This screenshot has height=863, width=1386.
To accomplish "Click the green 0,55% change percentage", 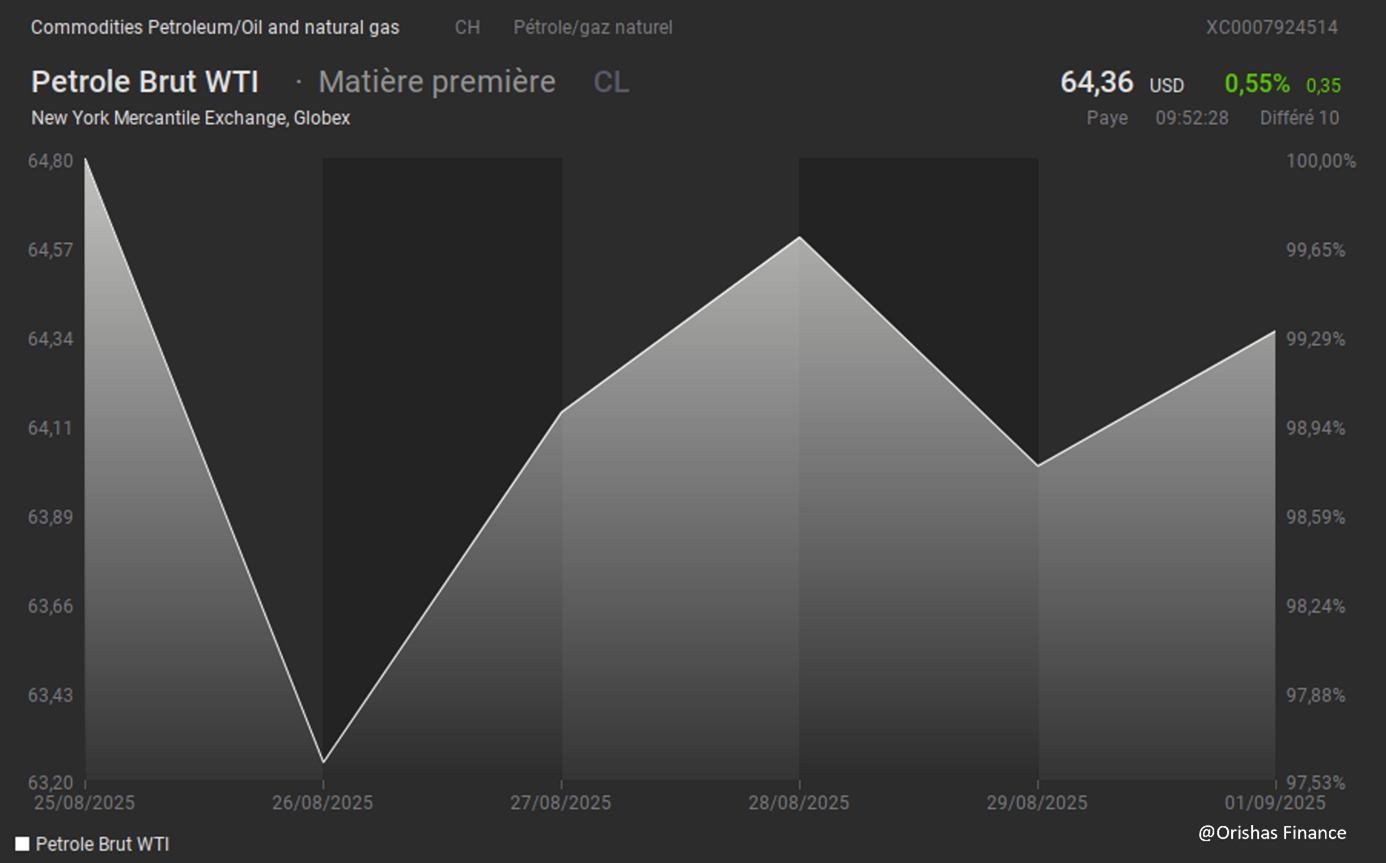I will pos(1257,84).
